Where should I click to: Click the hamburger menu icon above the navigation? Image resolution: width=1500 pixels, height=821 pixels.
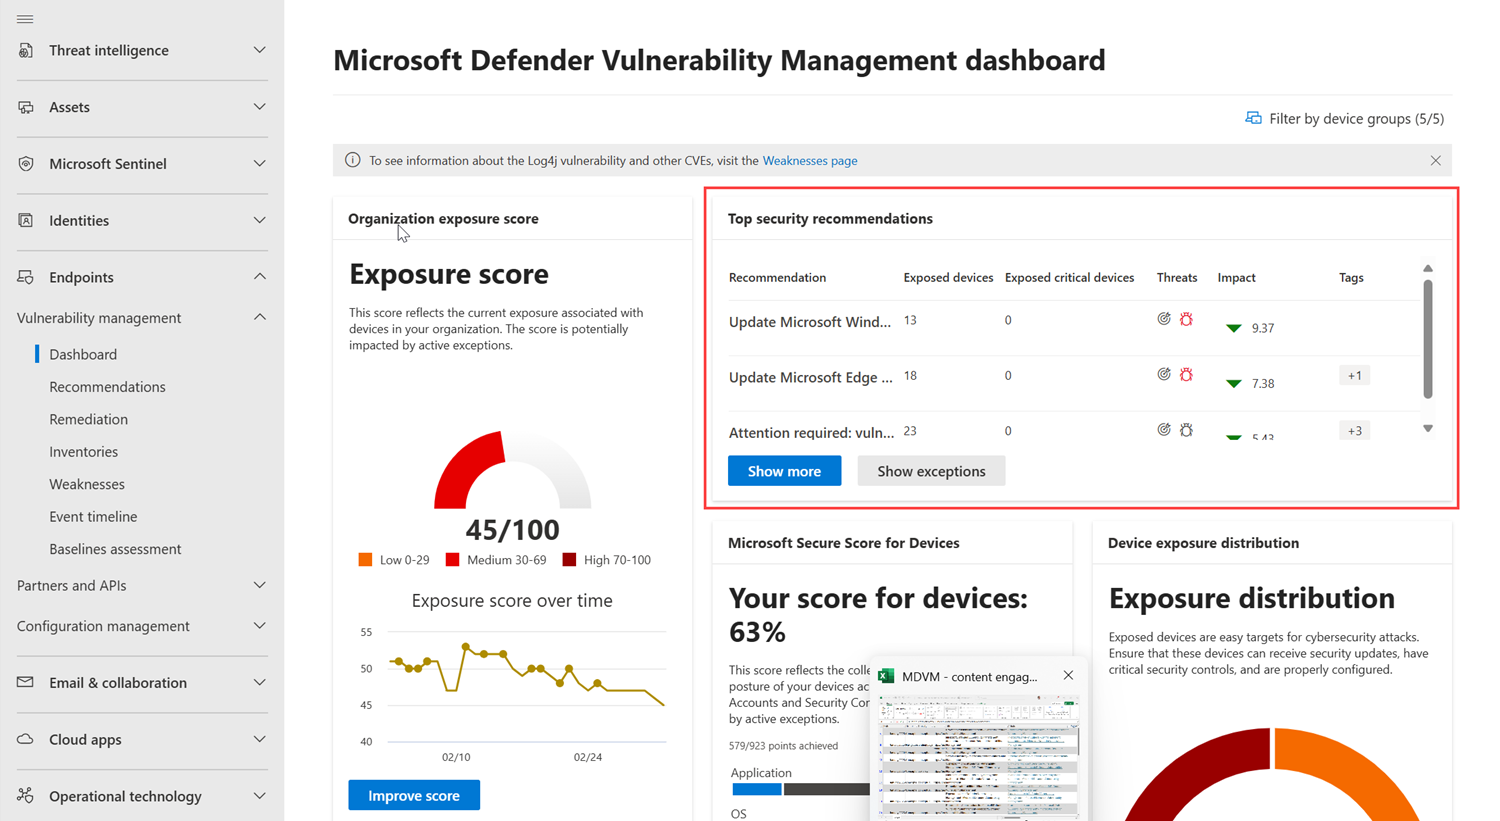[x=25, y=19]
